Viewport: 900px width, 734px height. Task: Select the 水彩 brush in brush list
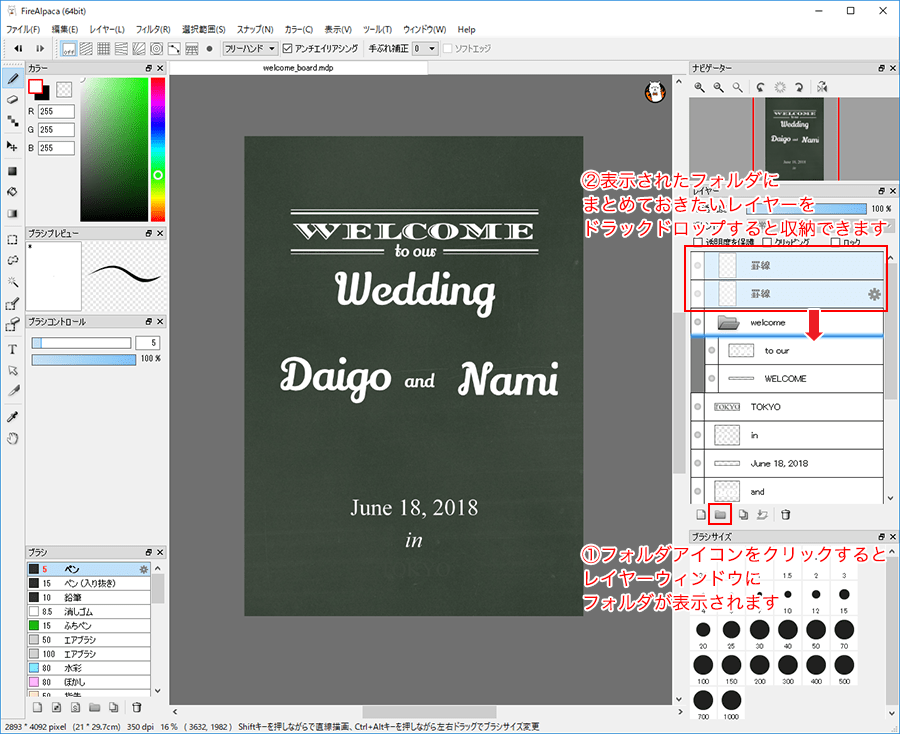(x=72, y=667)
